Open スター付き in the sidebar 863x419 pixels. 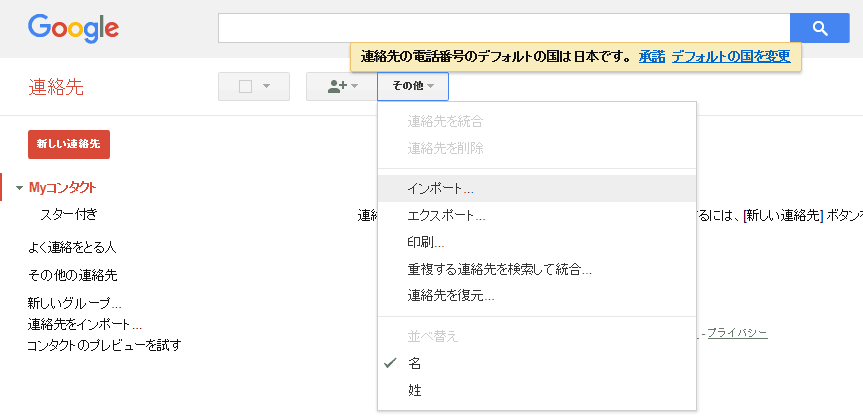[x=68, y=214]
